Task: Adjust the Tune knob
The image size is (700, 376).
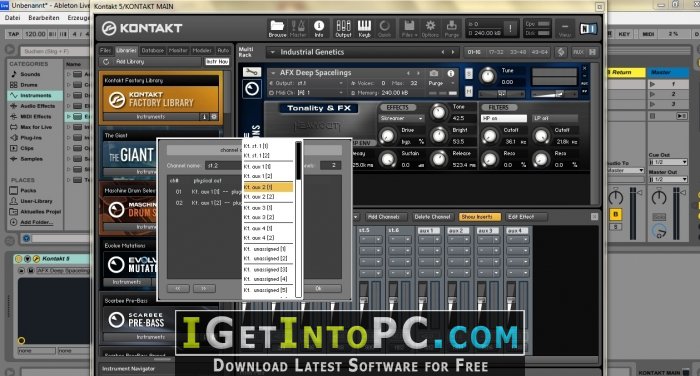Action: pos(488,76)
